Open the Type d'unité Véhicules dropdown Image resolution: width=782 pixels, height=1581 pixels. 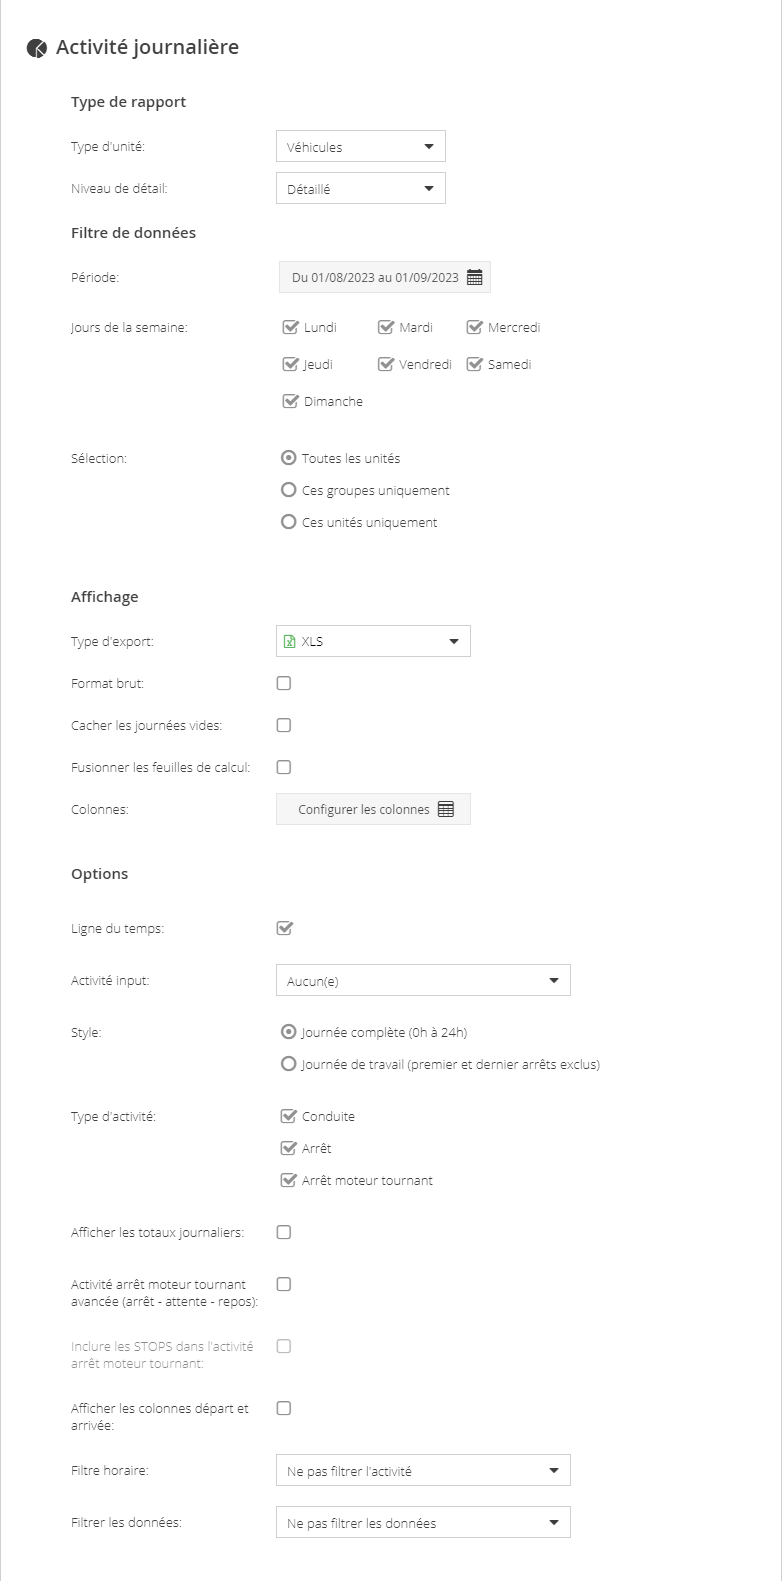click(361, 146)
